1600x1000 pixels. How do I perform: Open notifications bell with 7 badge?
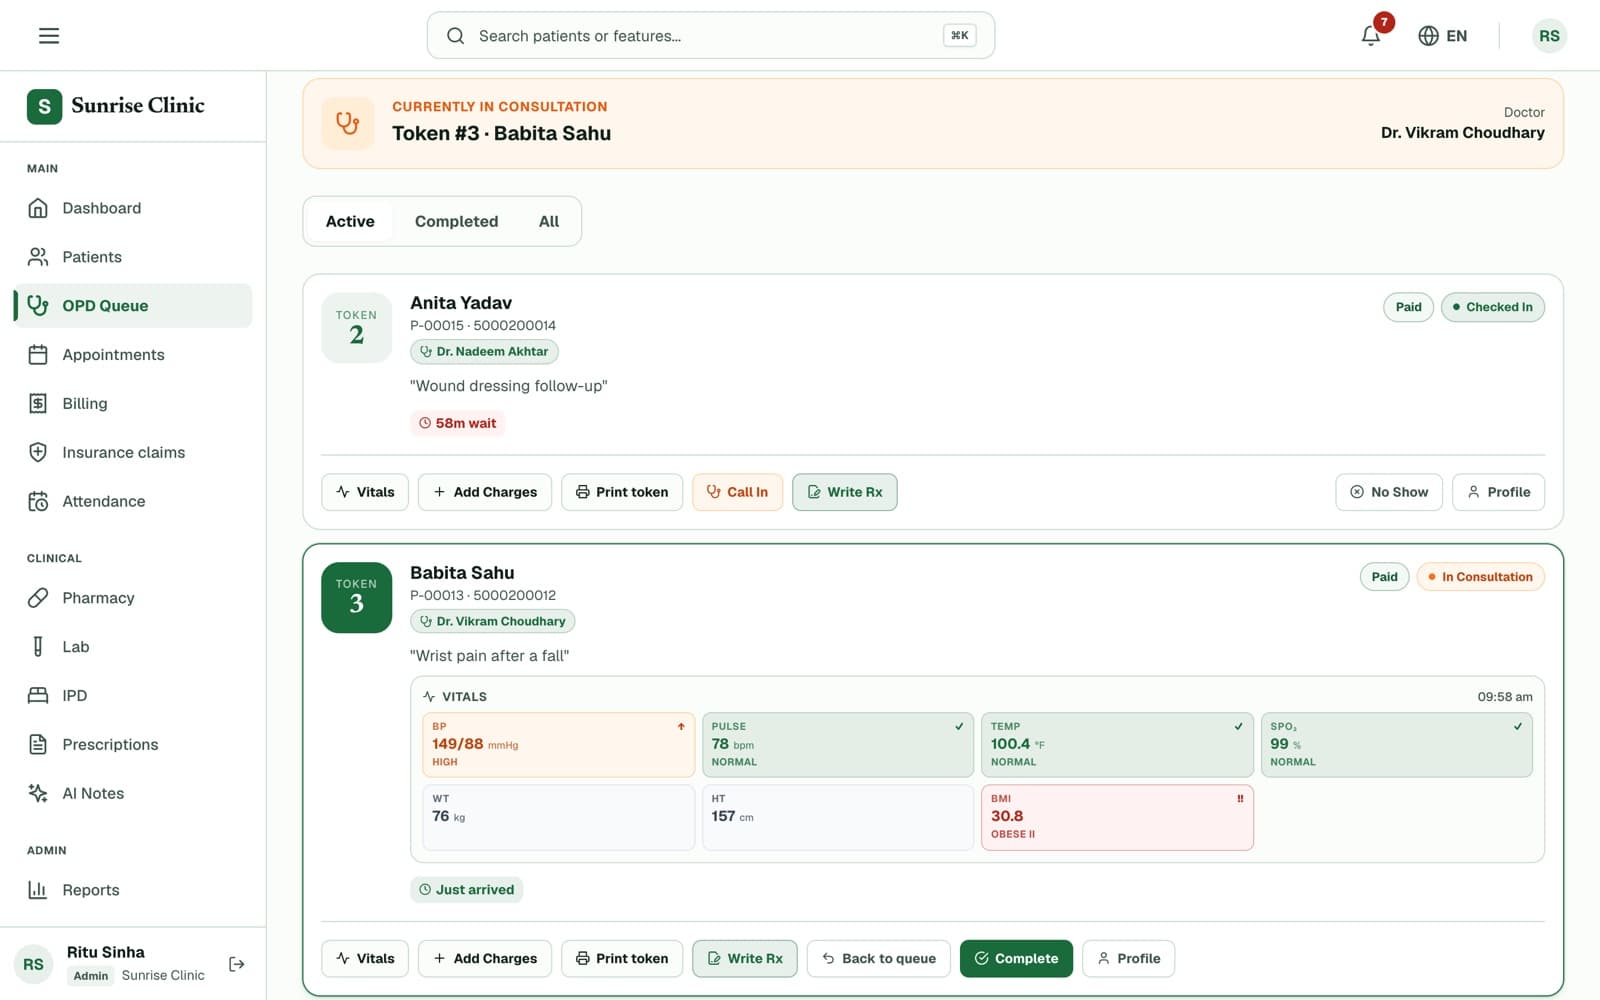[1371, 36]
